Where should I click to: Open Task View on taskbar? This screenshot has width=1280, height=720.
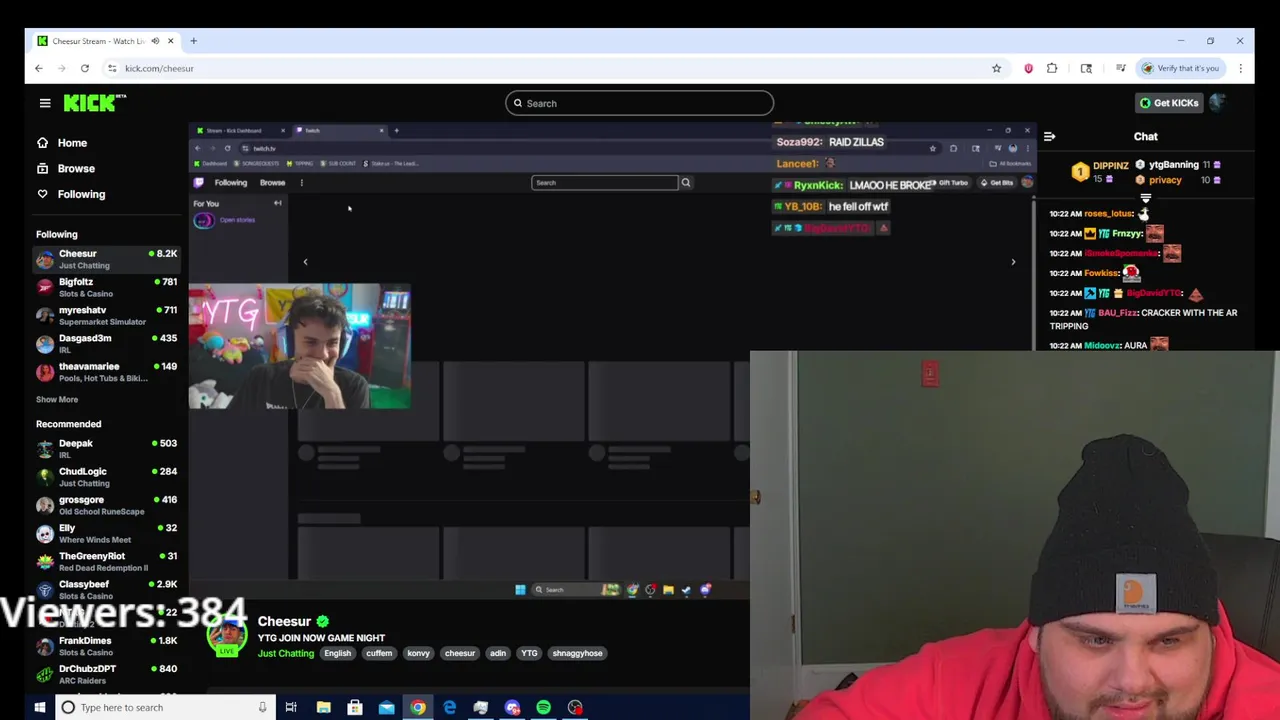click(x=291, y=707)
